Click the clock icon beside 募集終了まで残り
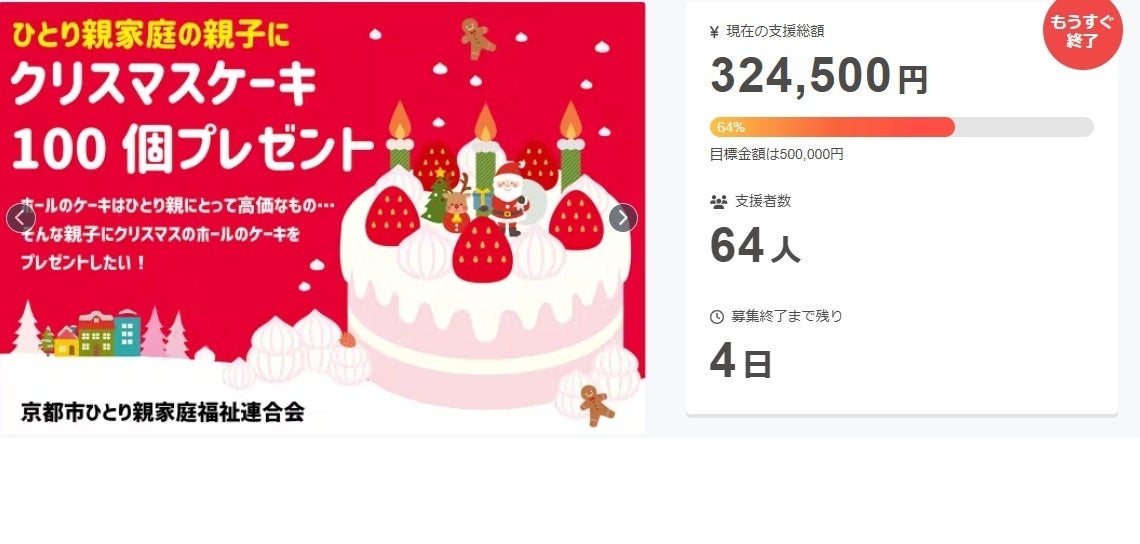1140x544 pixels. 717,316
